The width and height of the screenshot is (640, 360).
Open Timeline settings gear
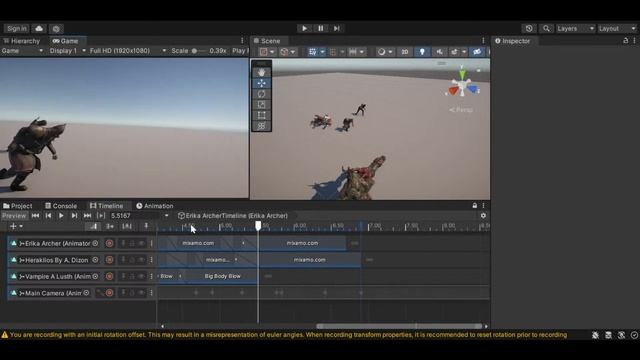[x=483, y=216]
